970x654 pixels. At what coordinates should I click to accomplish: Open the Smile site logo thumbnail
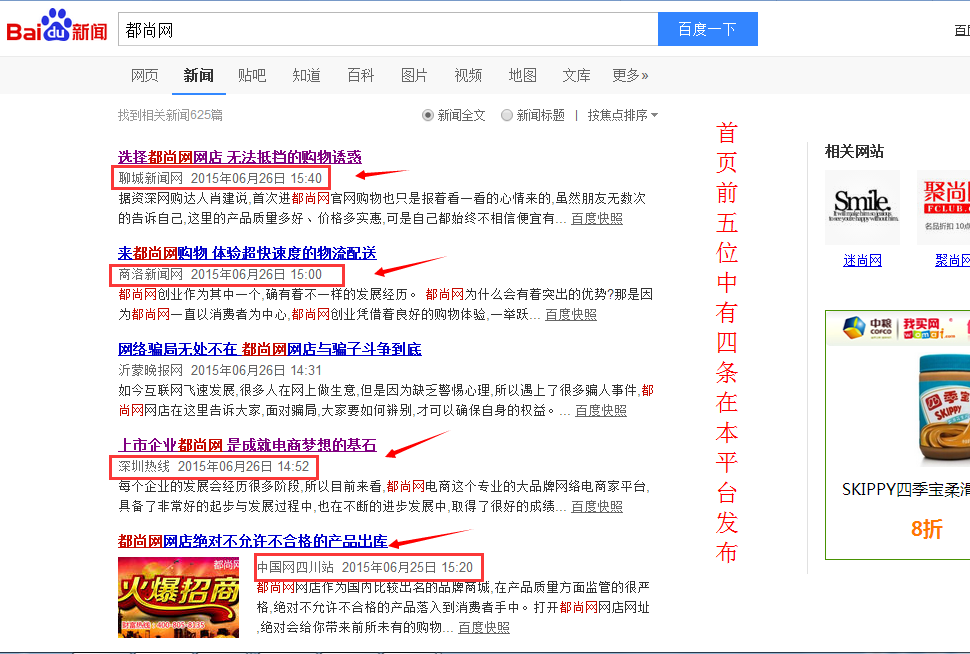pos(862,207)
